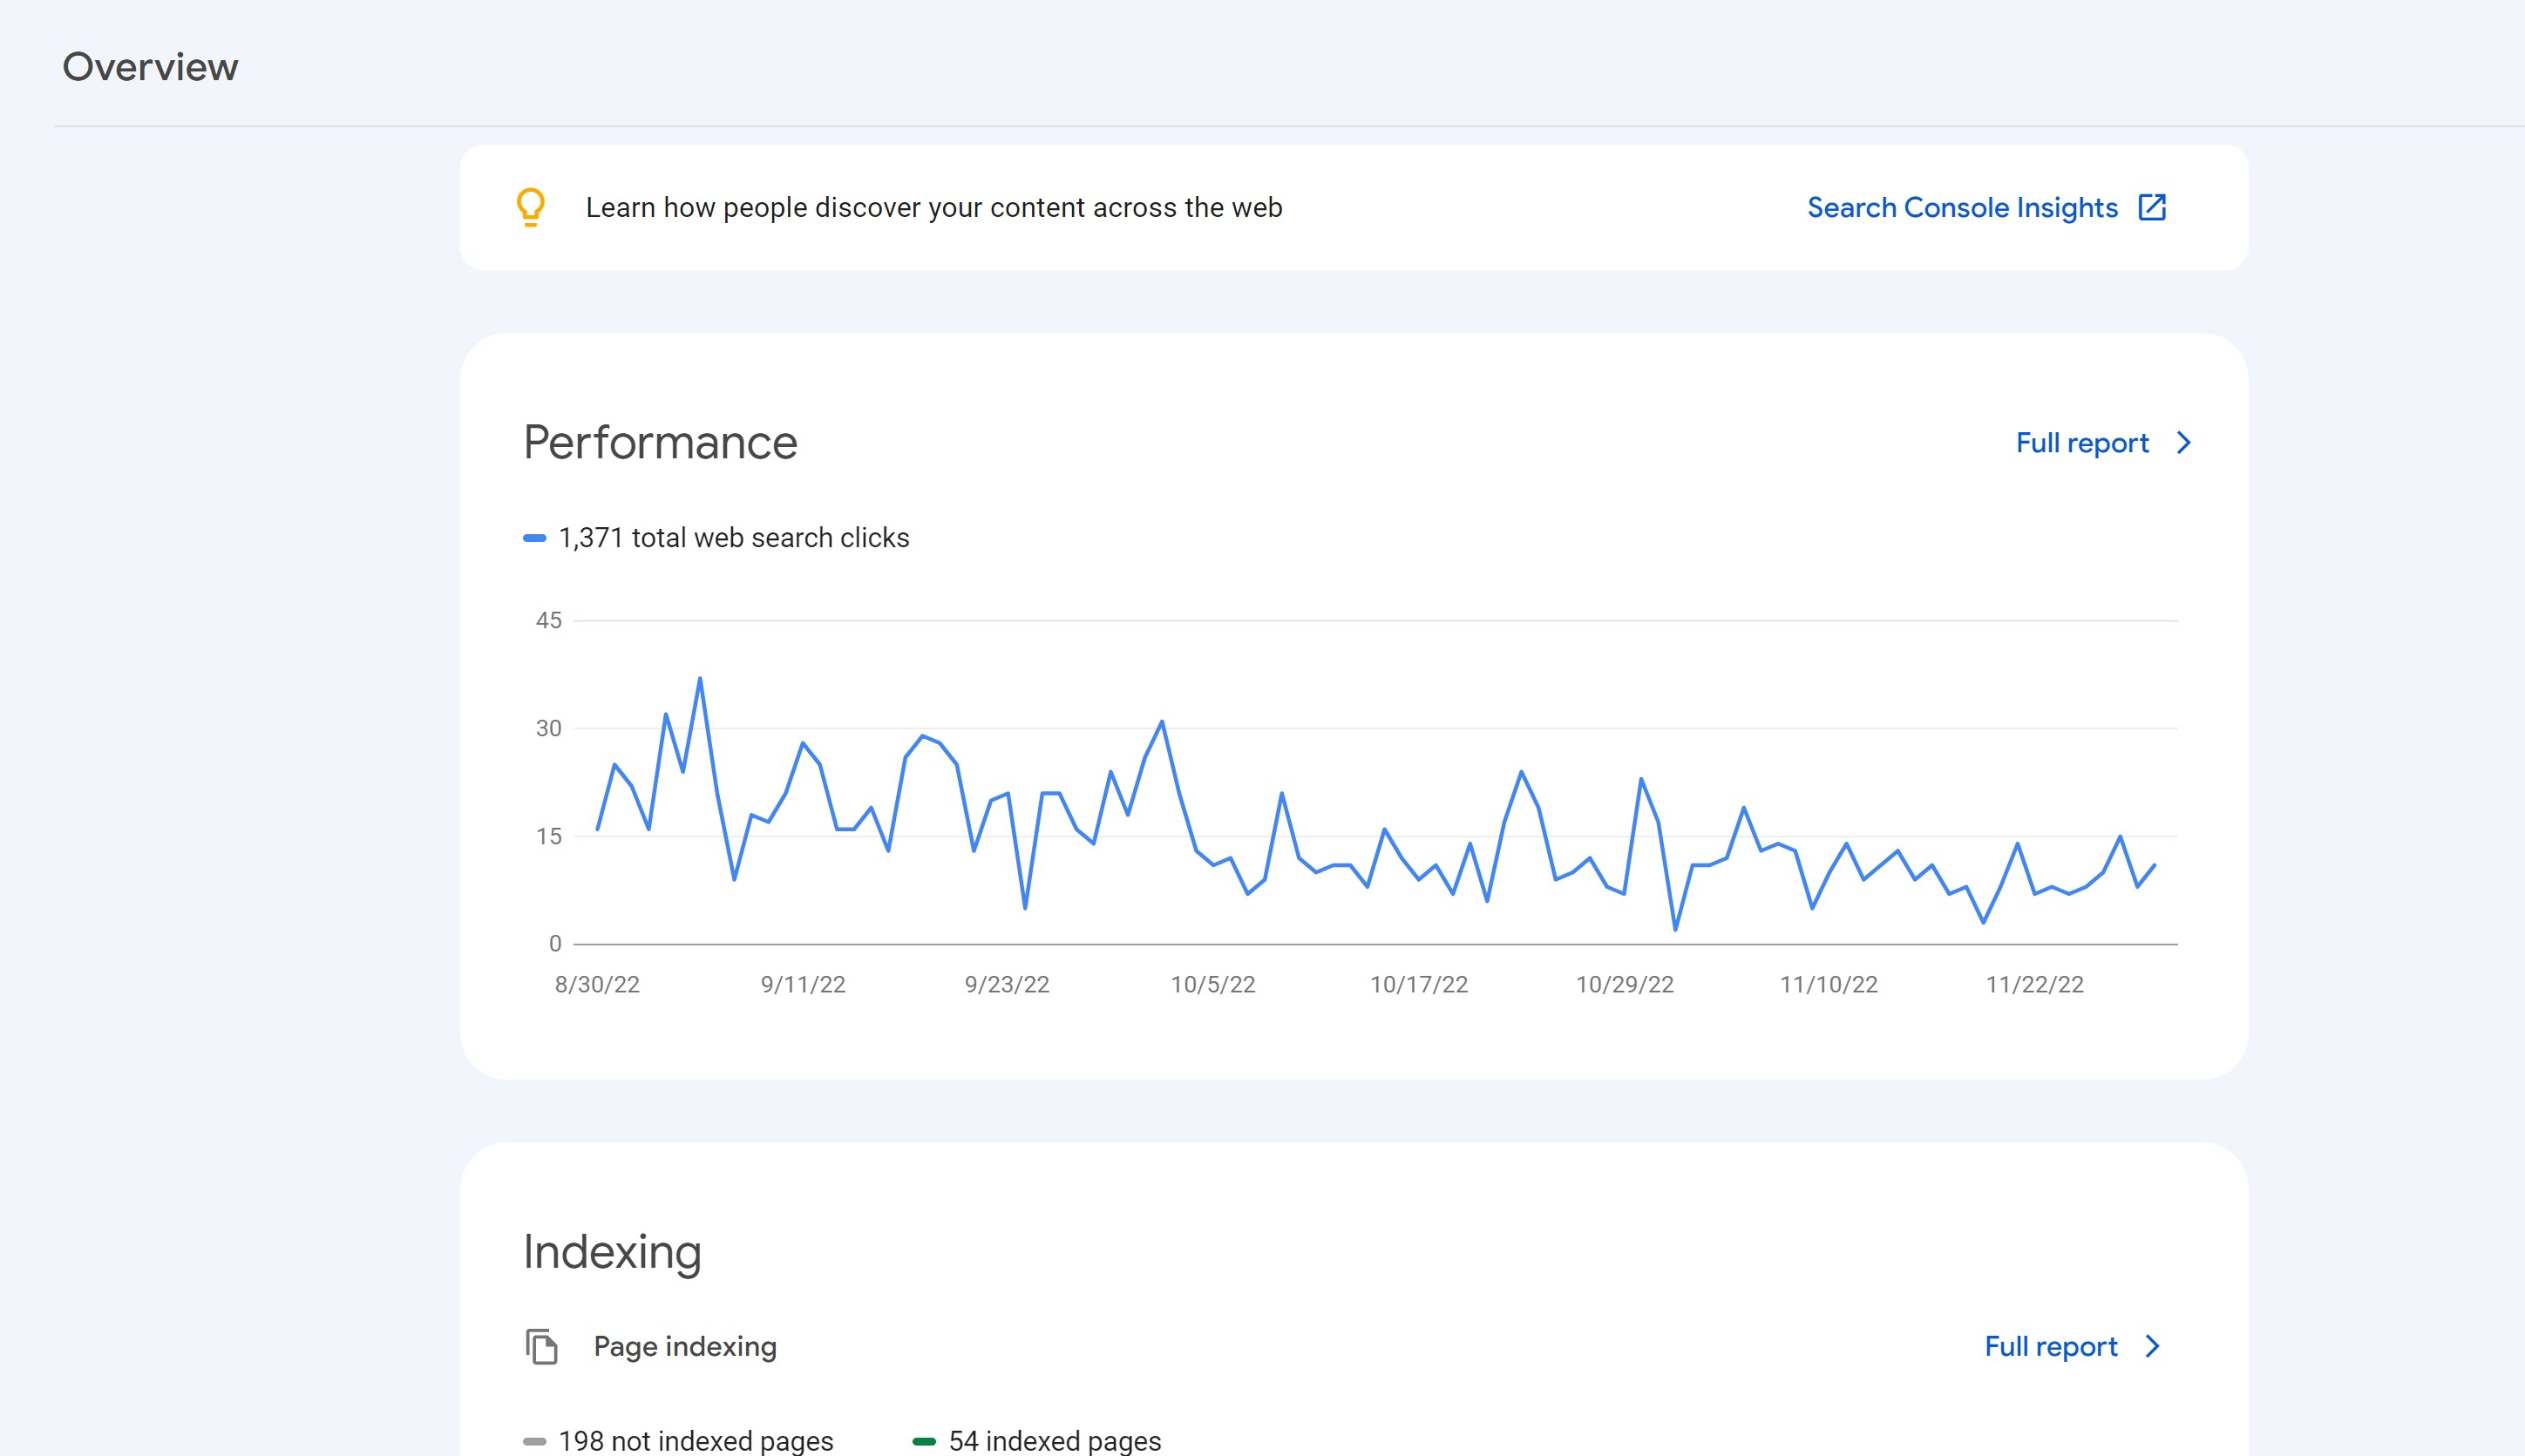Click the 15 y-axis value

click(549, 836)
